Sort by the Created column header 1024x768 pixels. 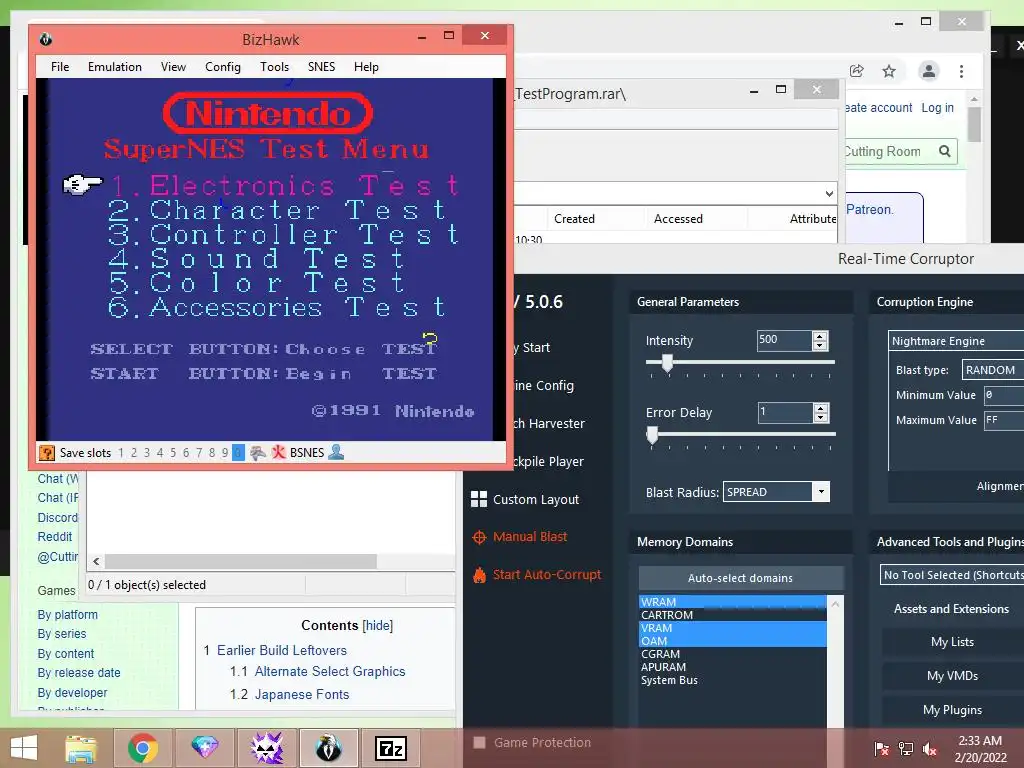click(x=574, y=219)
